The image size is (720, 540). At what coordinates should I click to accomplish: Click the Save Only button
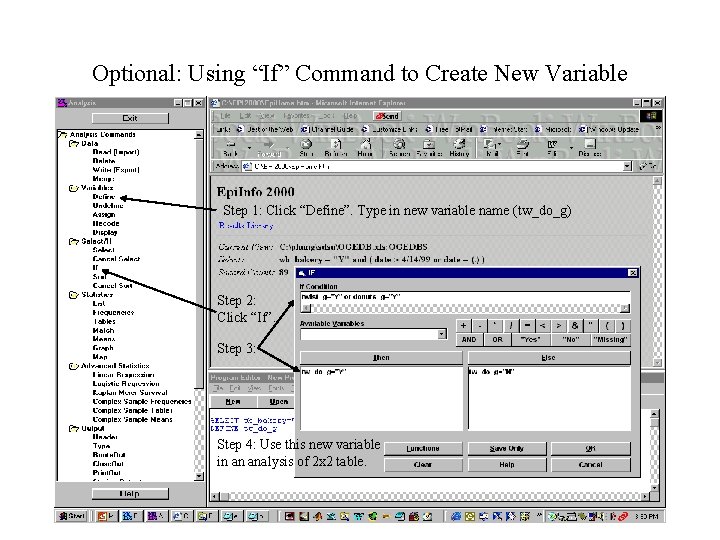click(507, 449)
